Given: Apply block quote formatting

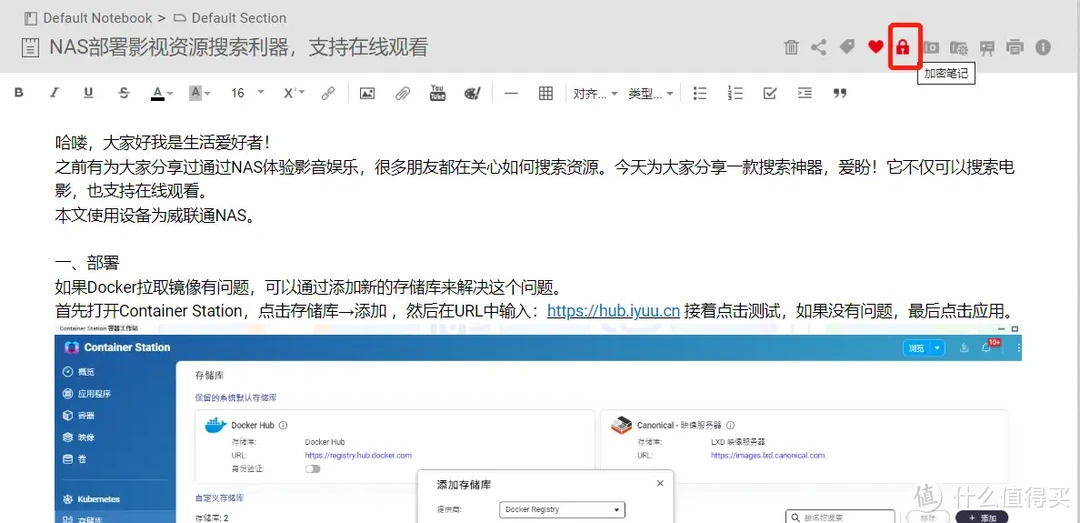Looking at the screenshot, I should pos(840,93).
